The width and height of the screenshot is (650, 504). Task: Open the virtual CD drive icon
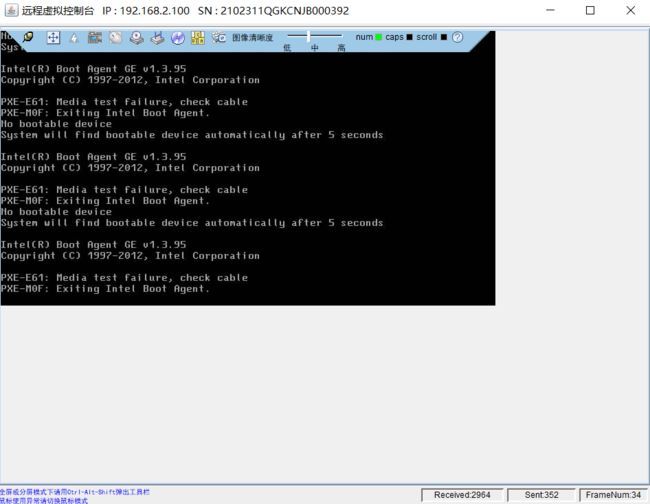point(136,38)
